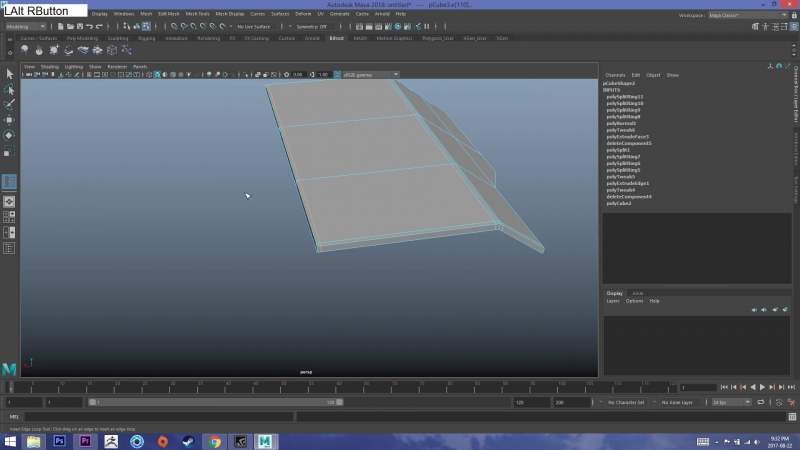Click the Bifrost wireframe cube shelf icon
The image size is (800, 450).
coord(112,50)
